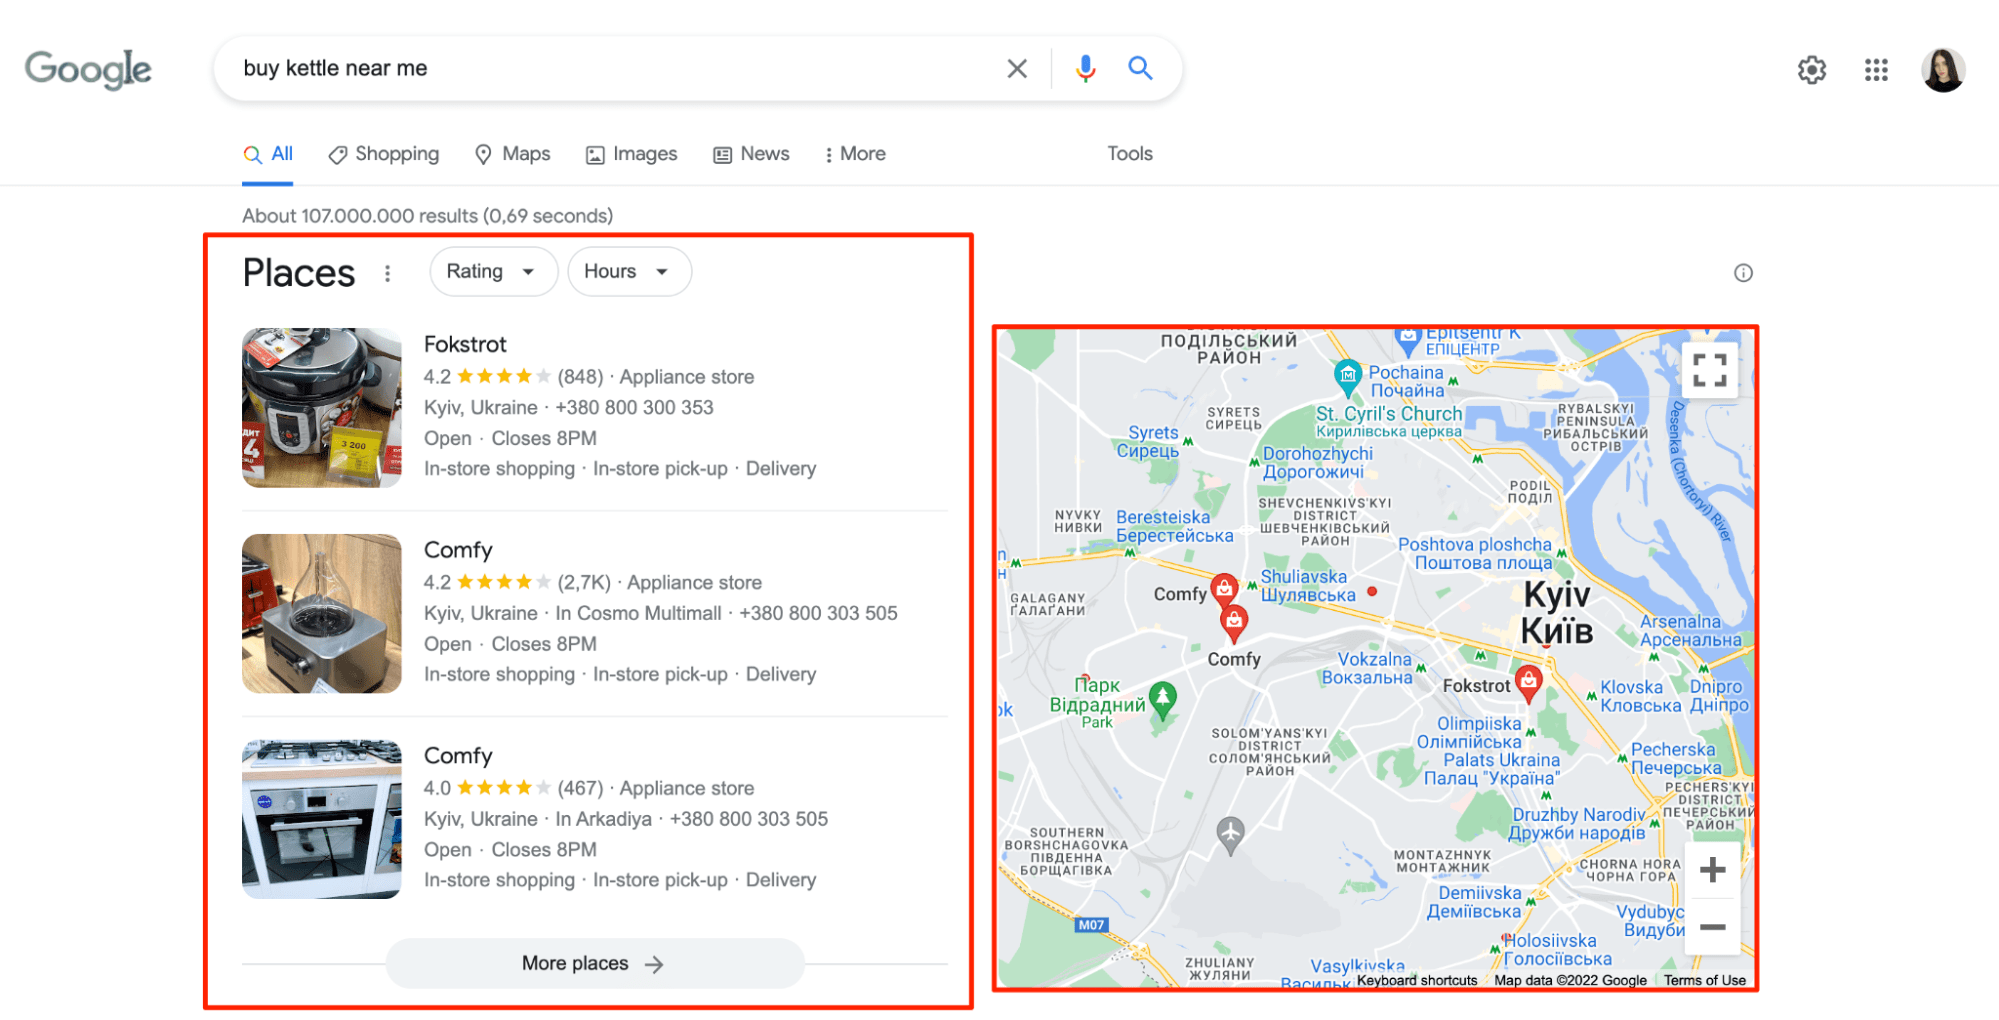Click Vokzalna station label on map
The width and height of the screenshot is (1999, 1020).
[1368, 668]
